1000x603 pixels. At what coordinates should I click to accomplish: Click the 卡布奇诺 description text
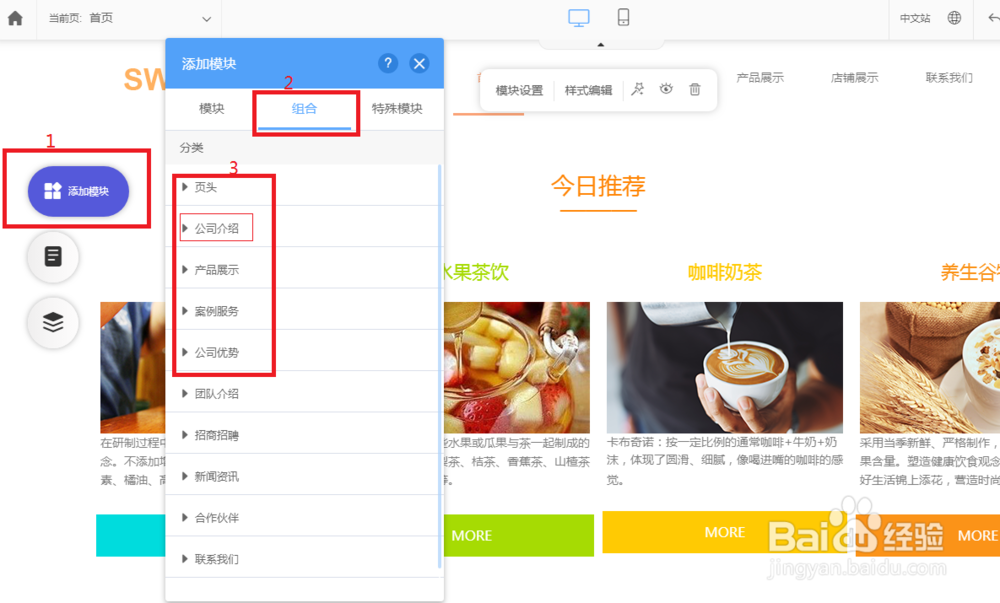[x=724, y=461]
